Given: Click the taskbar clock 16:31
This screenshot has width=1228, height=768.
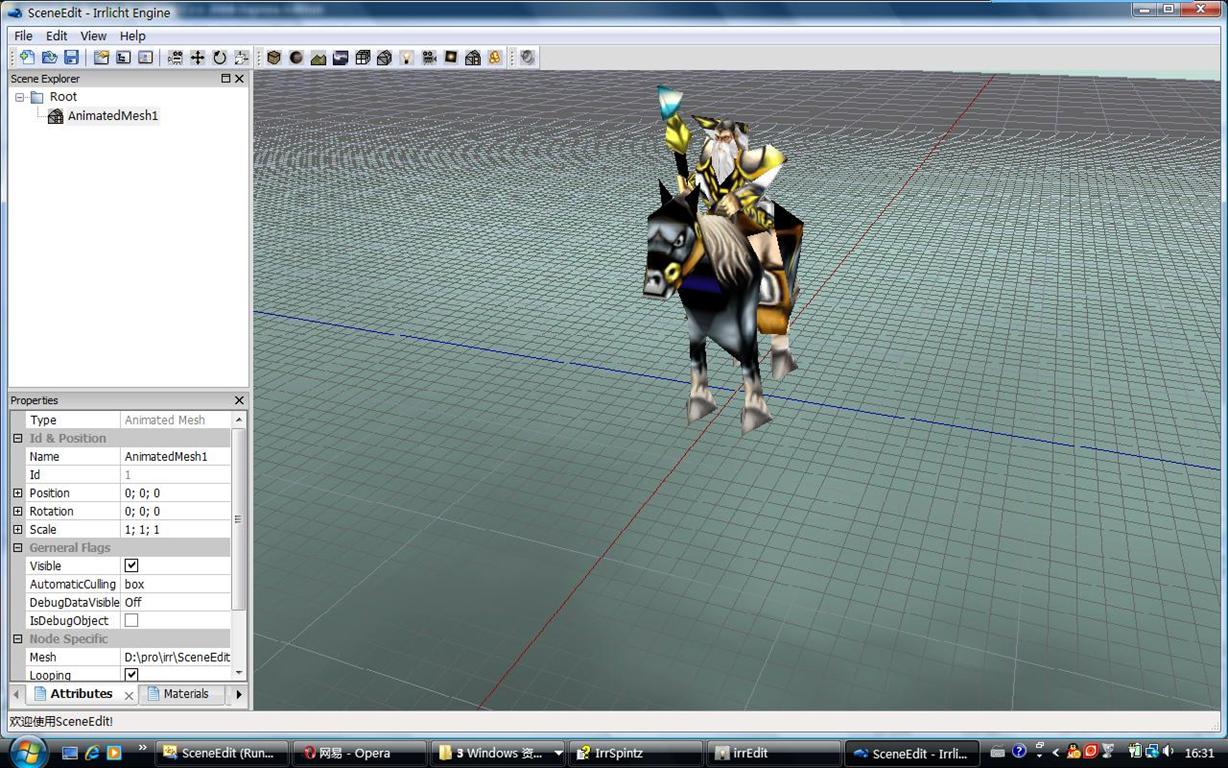Looking at the screenshot, I should [x=1199, y=753].
